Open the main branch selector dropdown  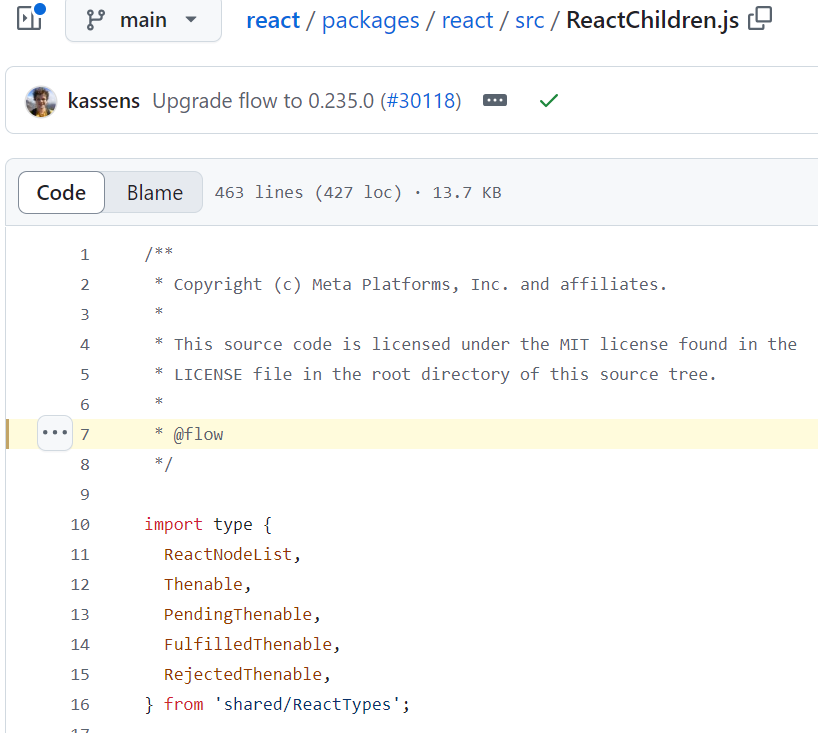coord(143,21)
